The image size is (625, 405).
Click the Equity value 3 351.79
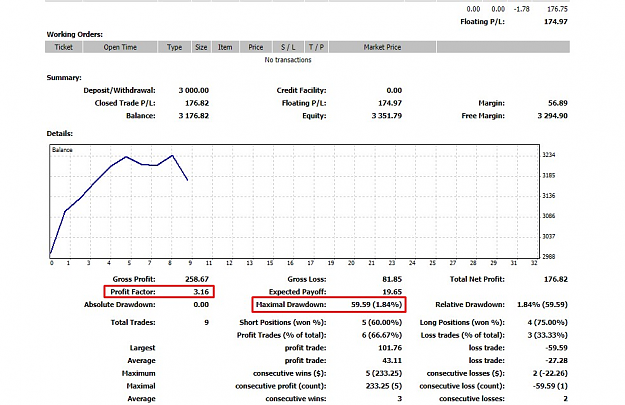tap(387, 116)
